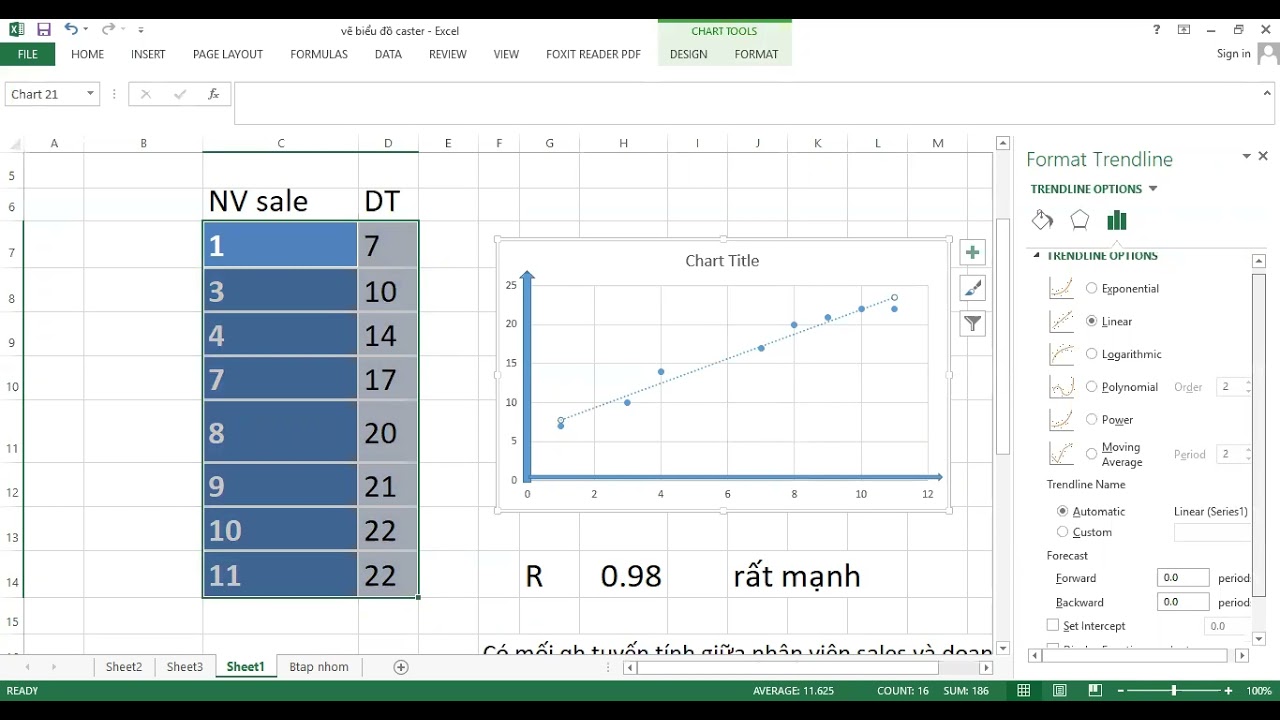Switch to the INSERT ribbon tab
Viewport: 1280px width, 720px height.
[148, 54]
